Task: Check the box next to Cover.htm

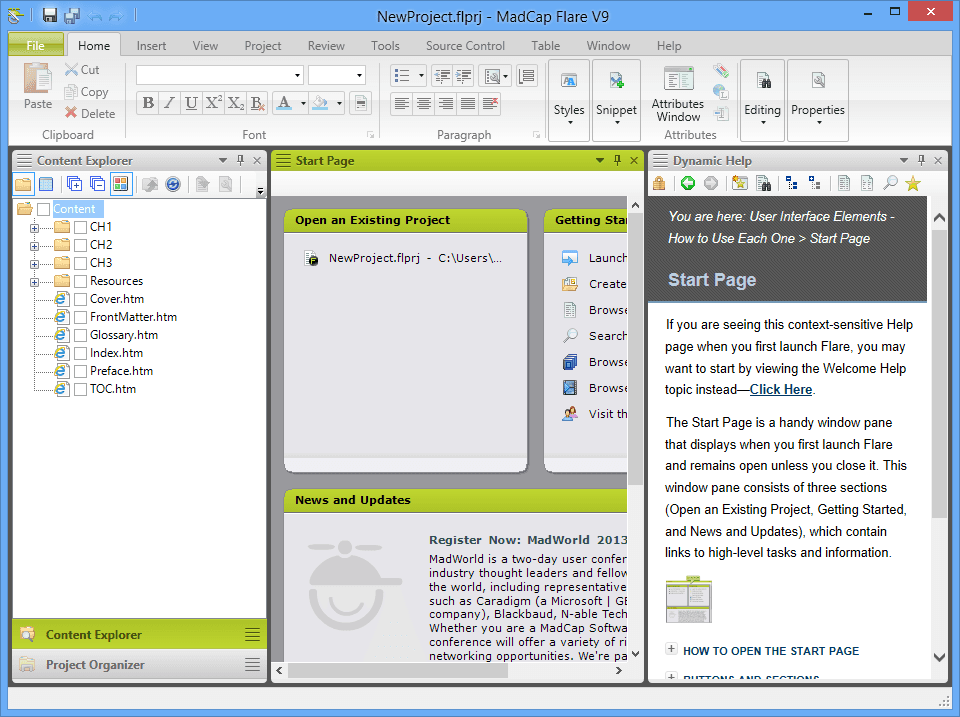Action: point(80,300)
